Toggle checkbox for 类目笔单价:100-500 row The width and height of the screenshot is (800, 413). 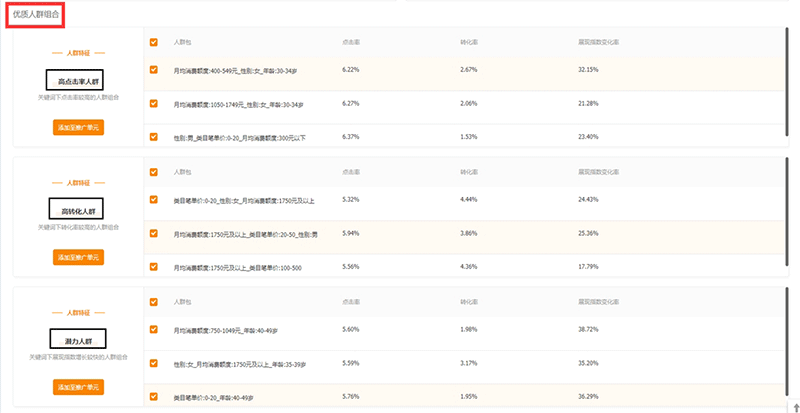pos(153,266)
